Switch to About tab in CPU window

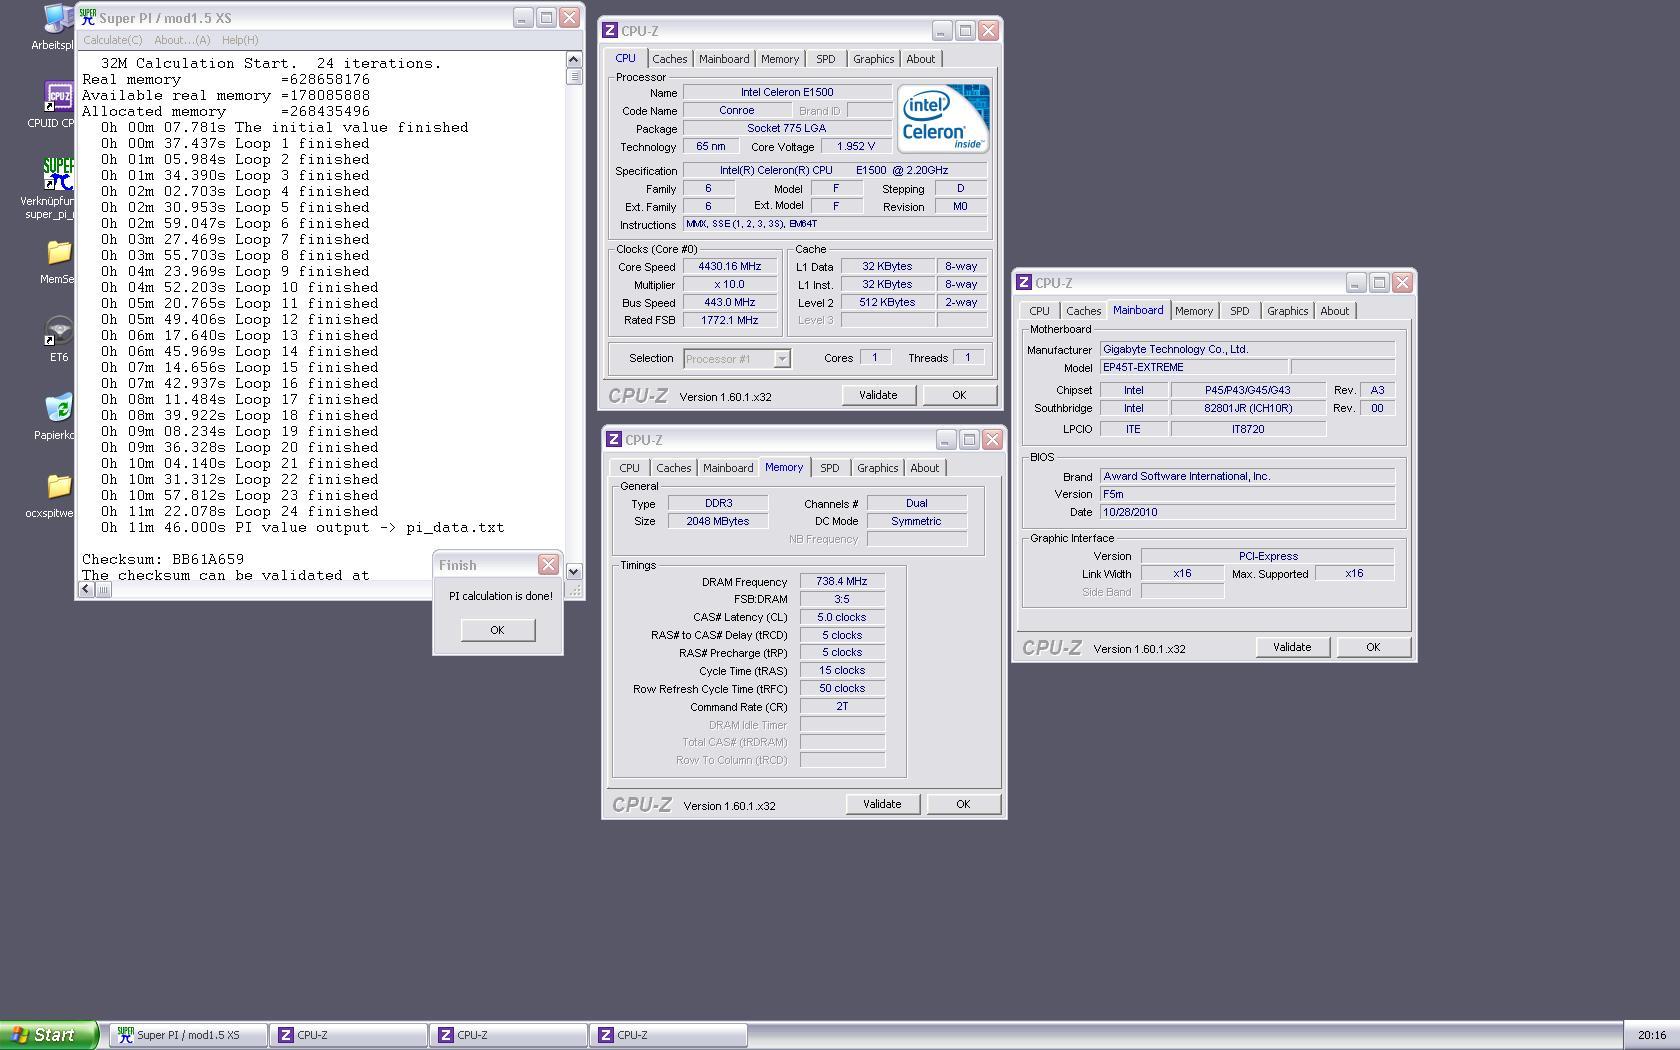(921, 59)
